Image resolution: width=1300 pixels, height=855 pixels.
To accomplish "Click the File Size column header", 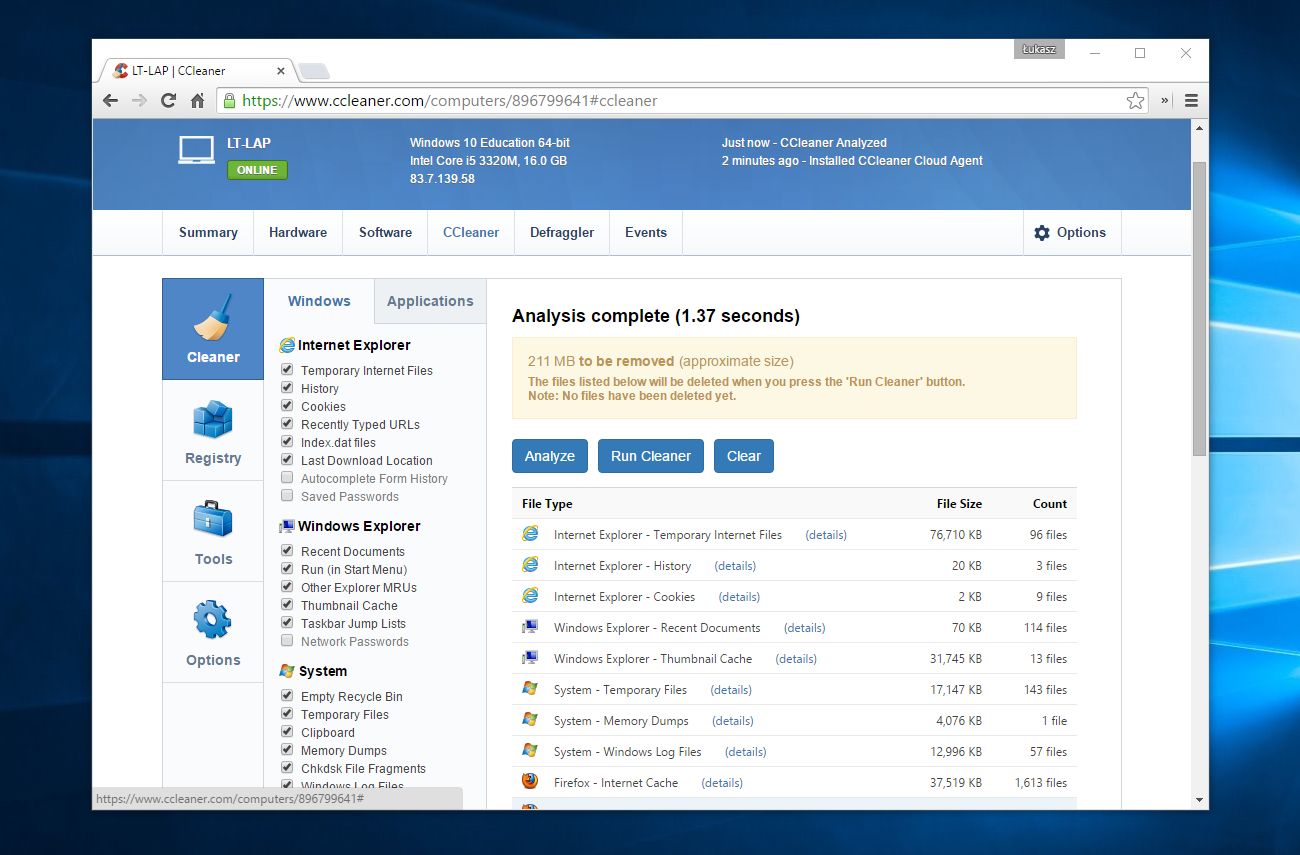I will click(x=959, y=504).
